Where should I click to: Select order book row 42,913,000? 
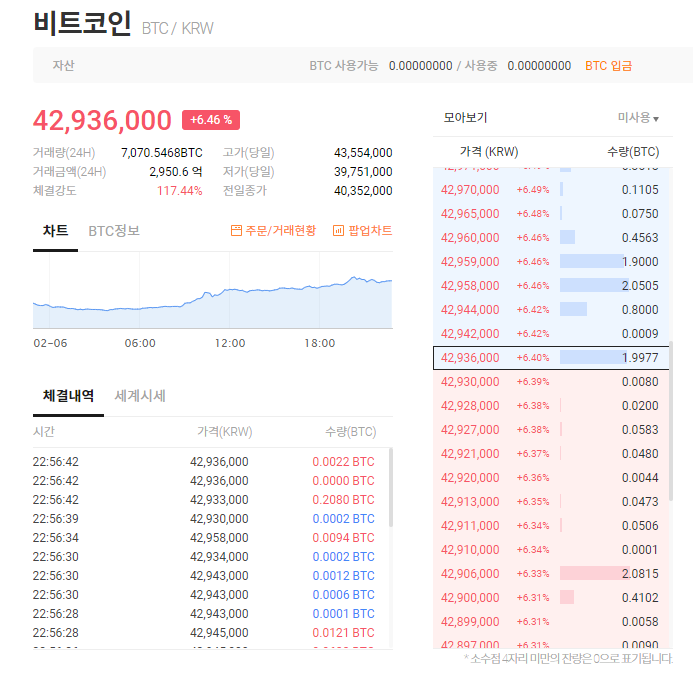(550, 502)
